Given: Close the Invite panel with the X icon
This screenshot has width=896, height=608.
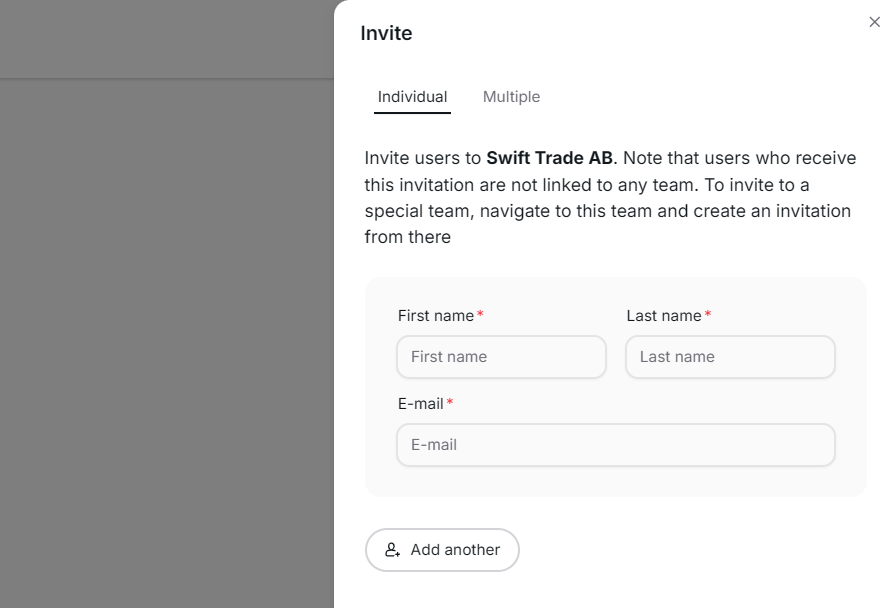Looking at the screenshot, I should [x=874, y=22].
